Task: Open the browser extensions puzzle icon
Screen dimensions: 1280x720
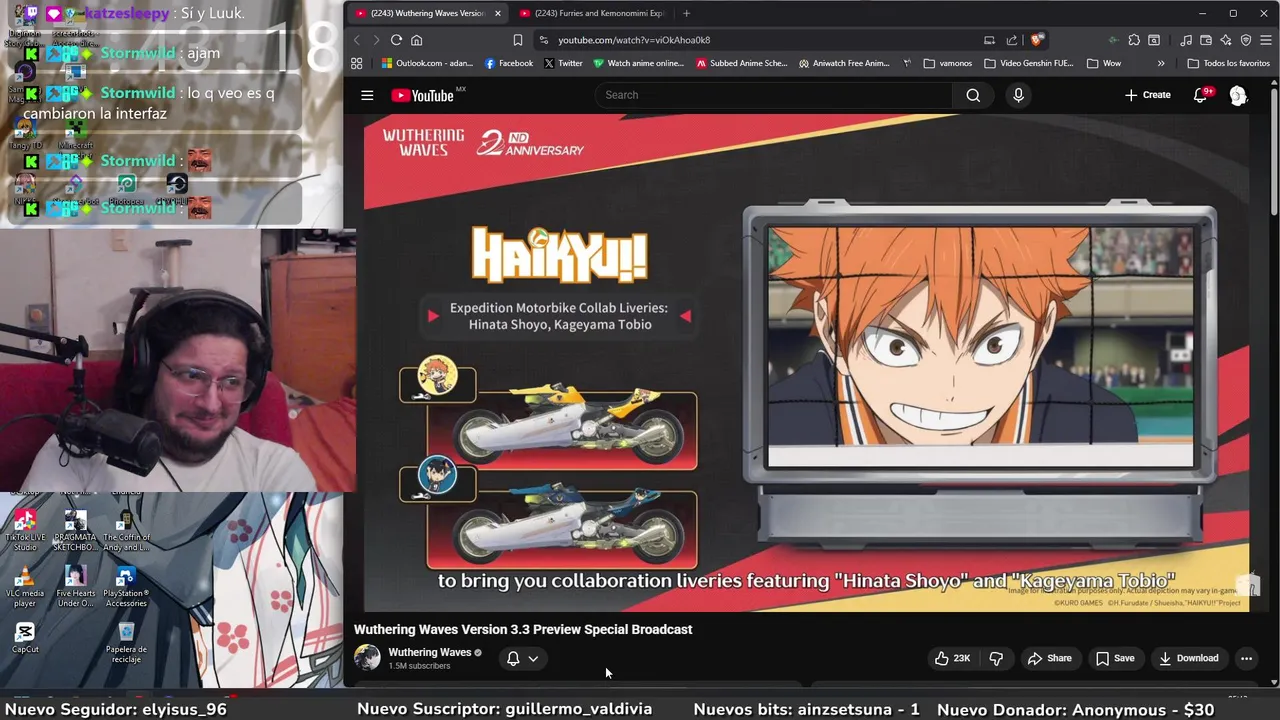Action: 1134,40
